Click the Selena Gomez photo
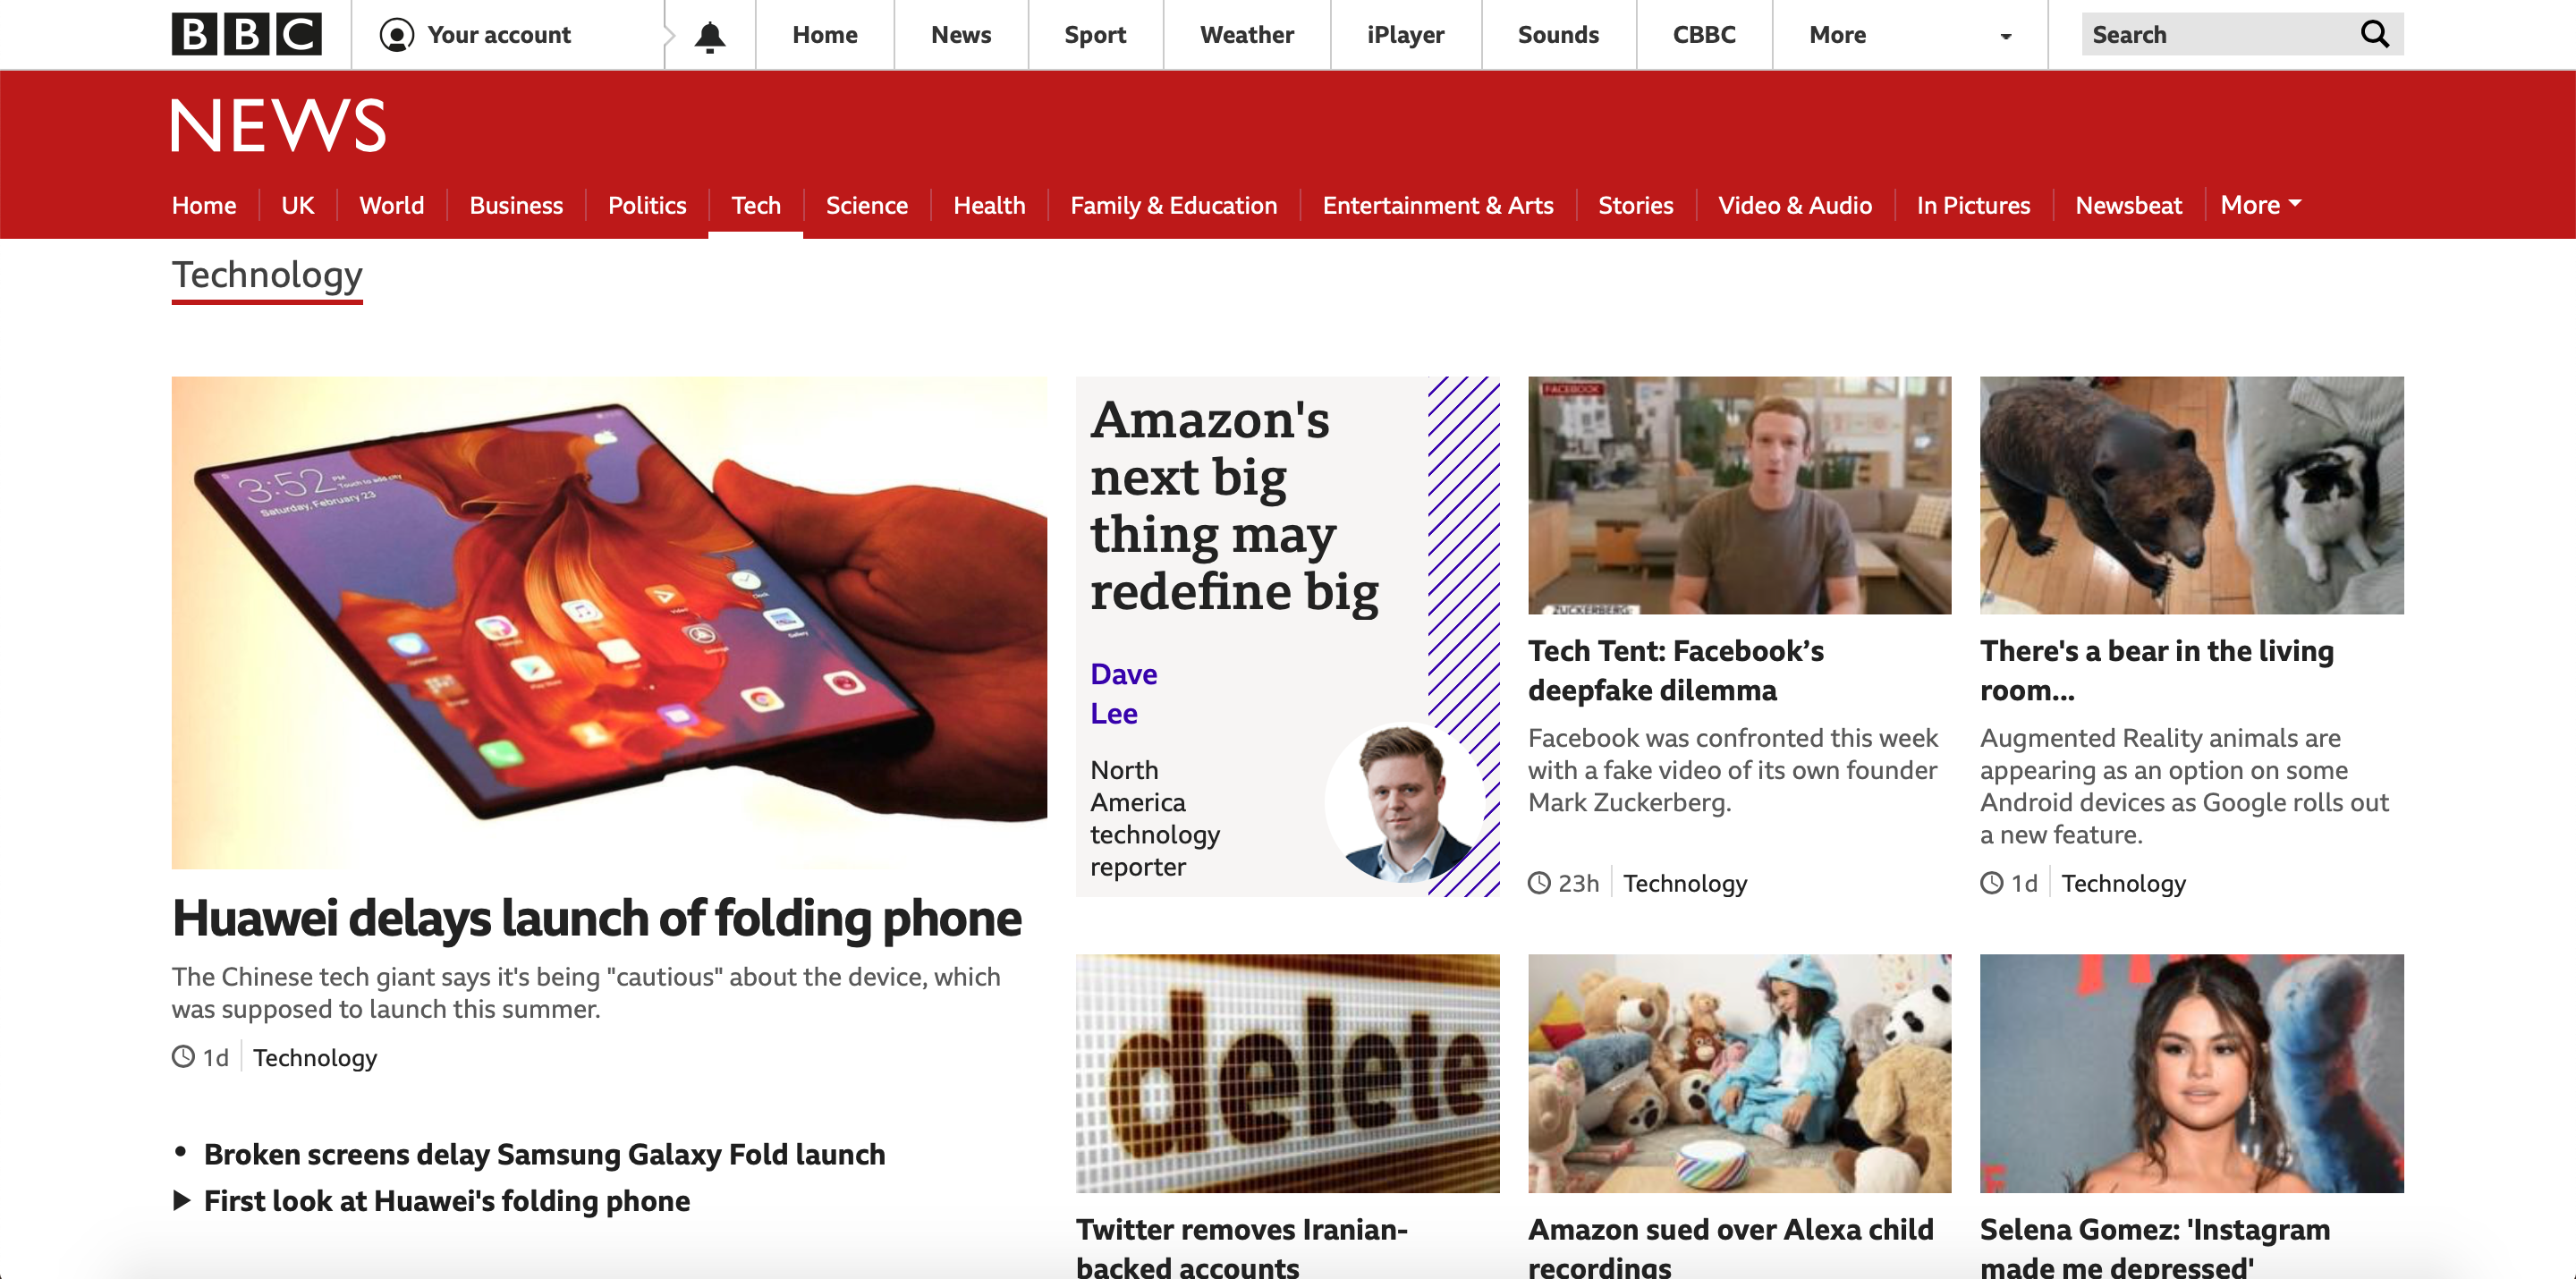The width and height of the screenshot is (2576, 1279). (2191, 1072)
